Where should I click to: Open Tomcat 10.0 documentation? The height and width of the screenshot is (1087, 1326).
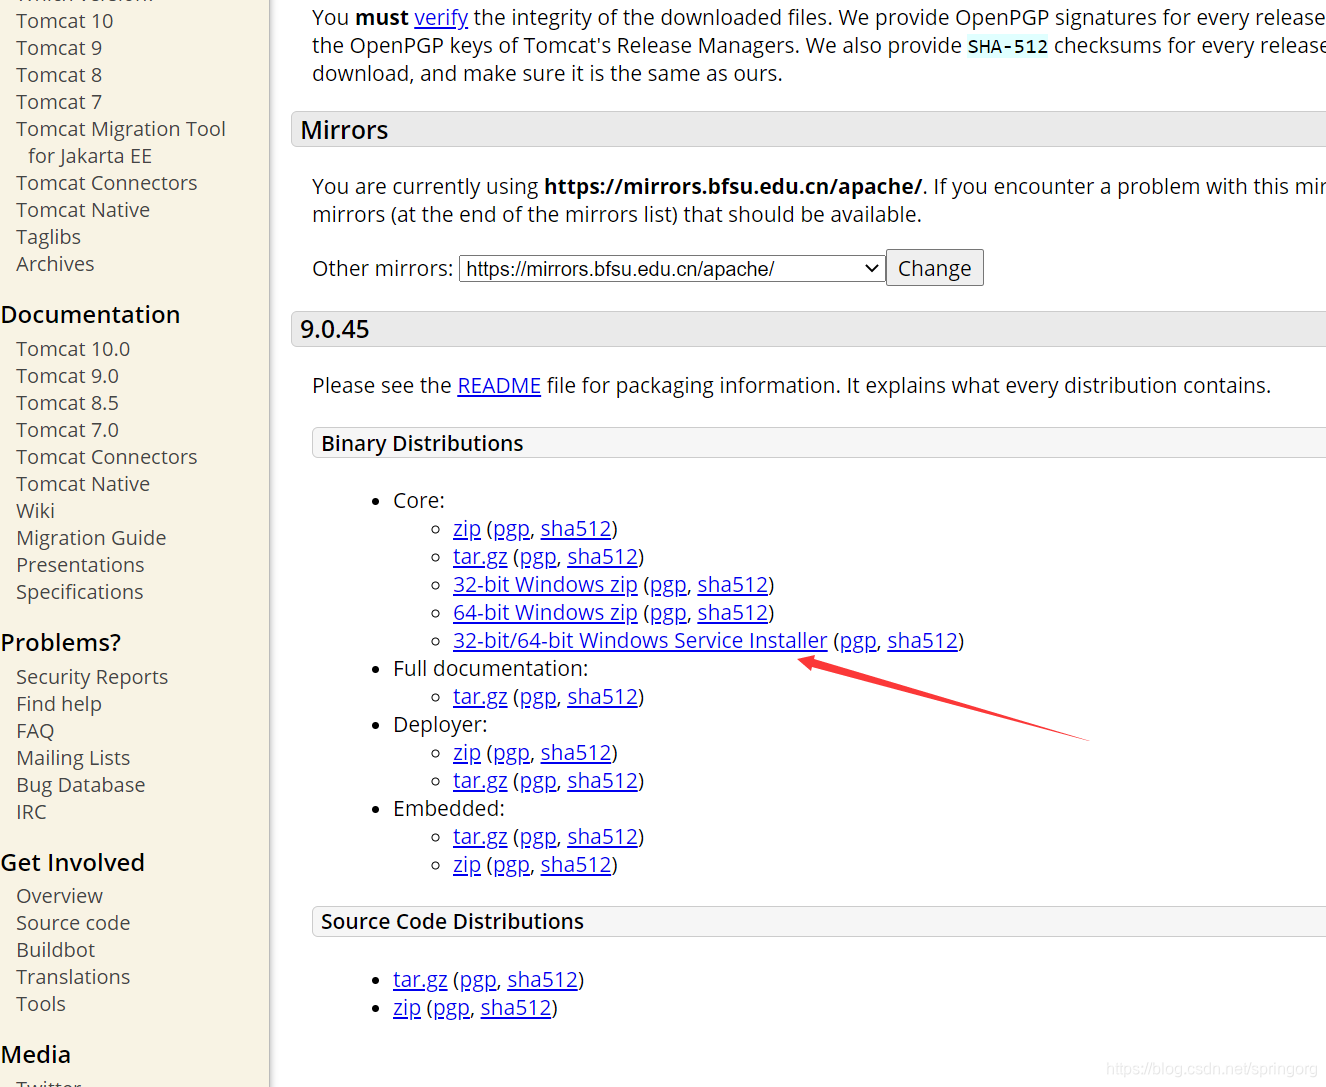pos(73,349)
